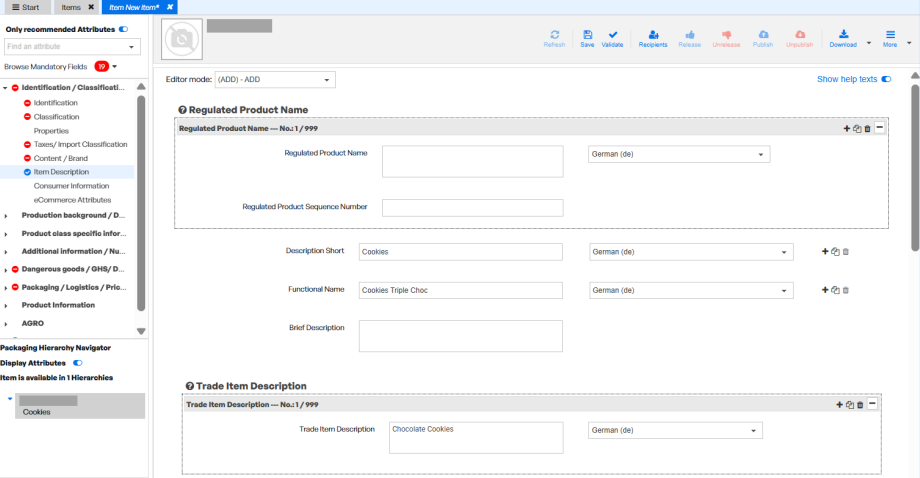Click the Save icon in toolbar
Screen dimensions: 920x478
587,35
